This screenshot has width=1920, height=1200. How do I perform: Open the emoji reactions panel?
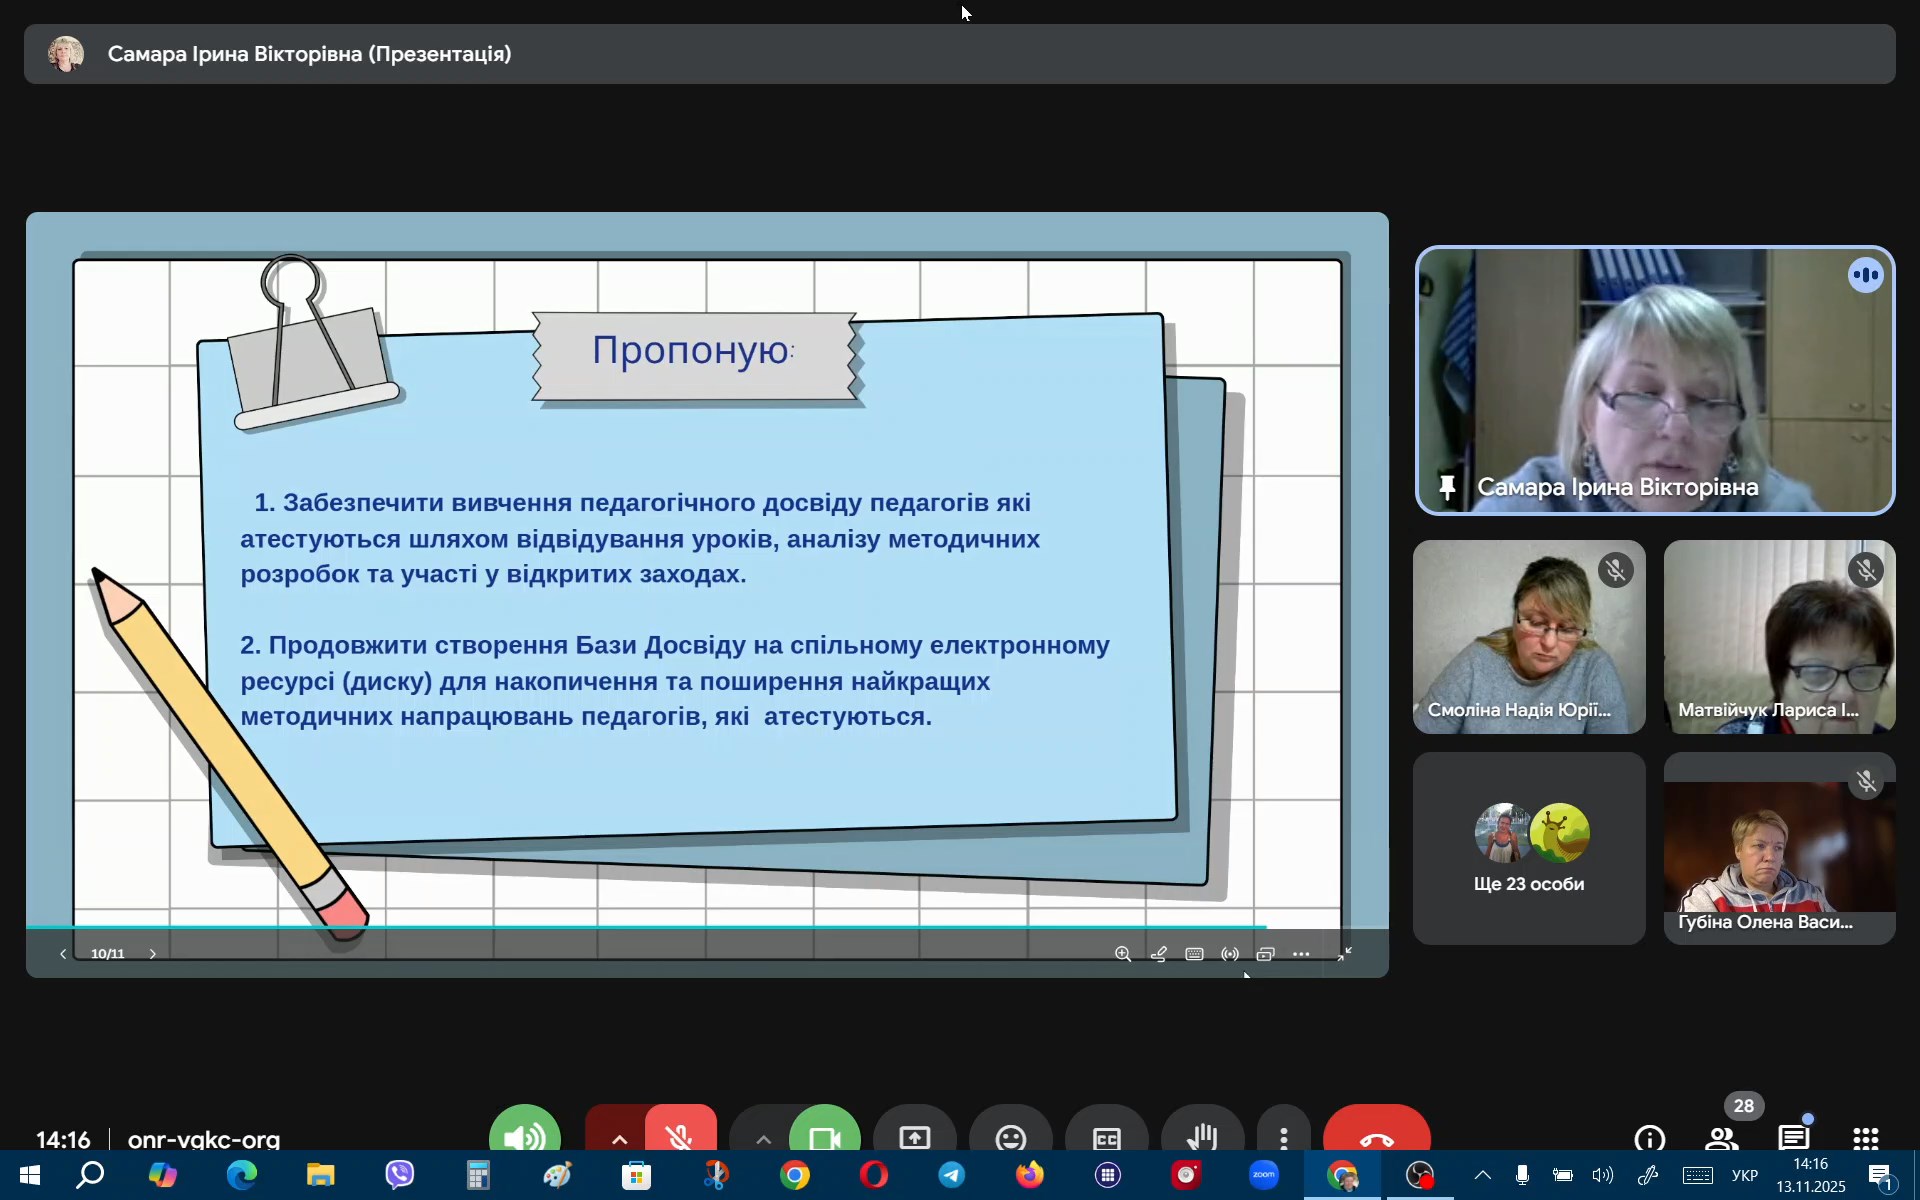(1010, 1135)
